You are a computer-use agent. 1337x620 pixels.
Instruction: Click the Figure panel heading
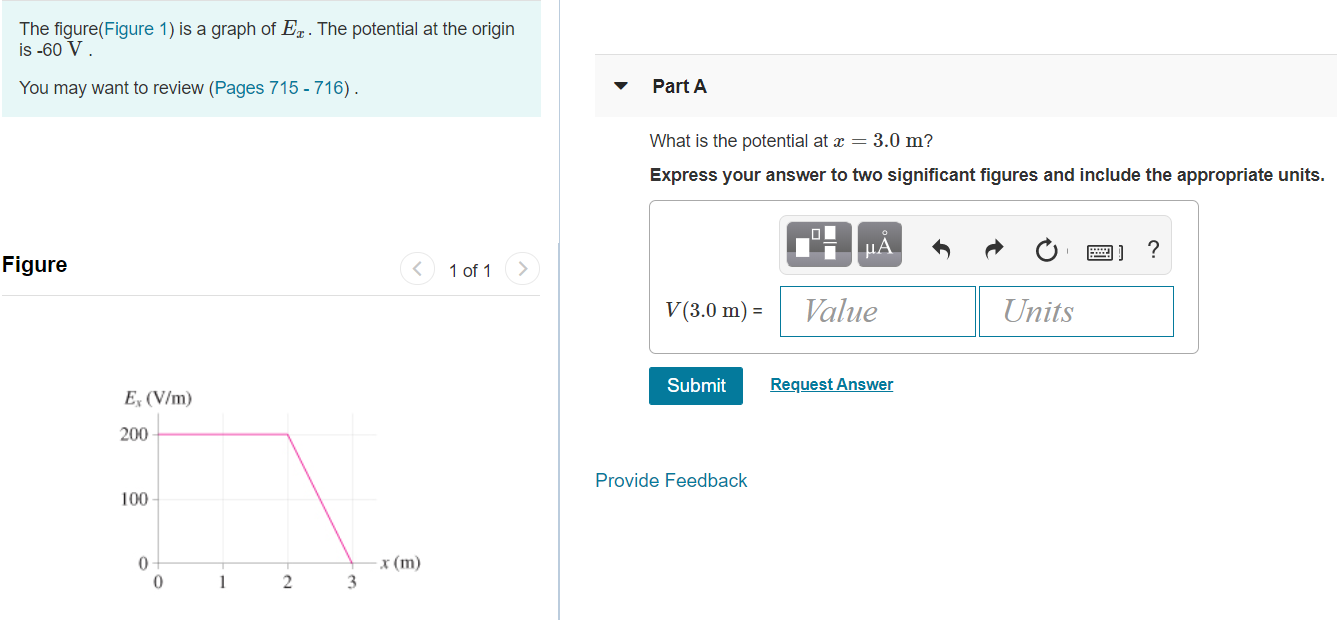(x=35, y=265)
